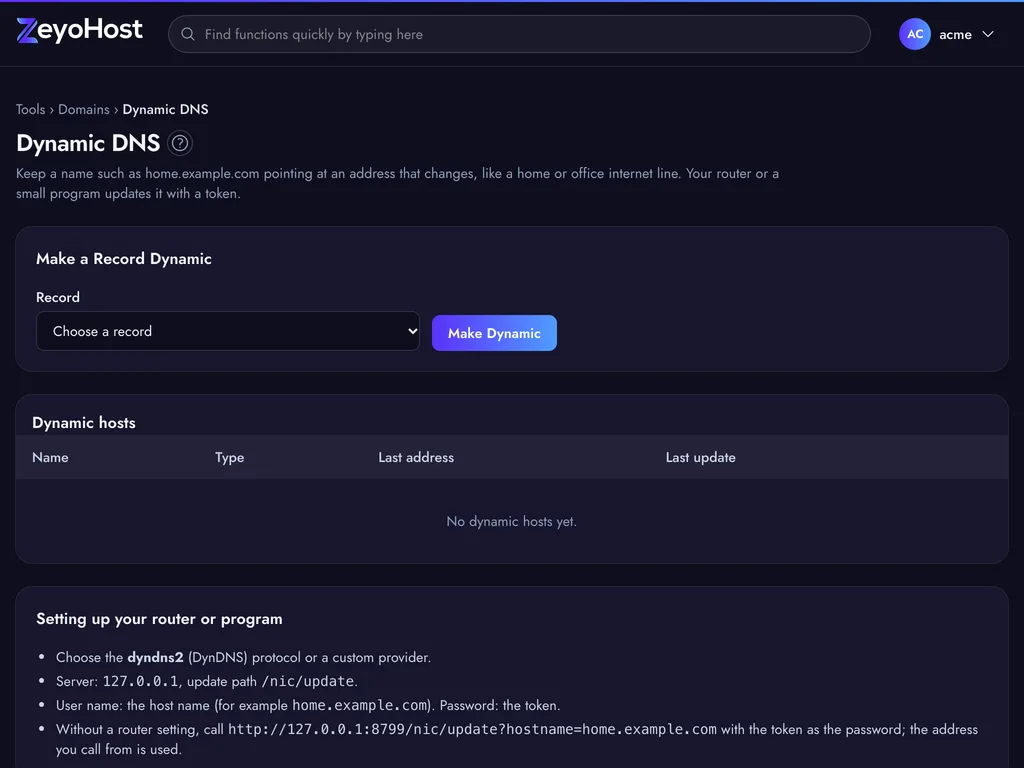Click the Type column header

(229, 457)
